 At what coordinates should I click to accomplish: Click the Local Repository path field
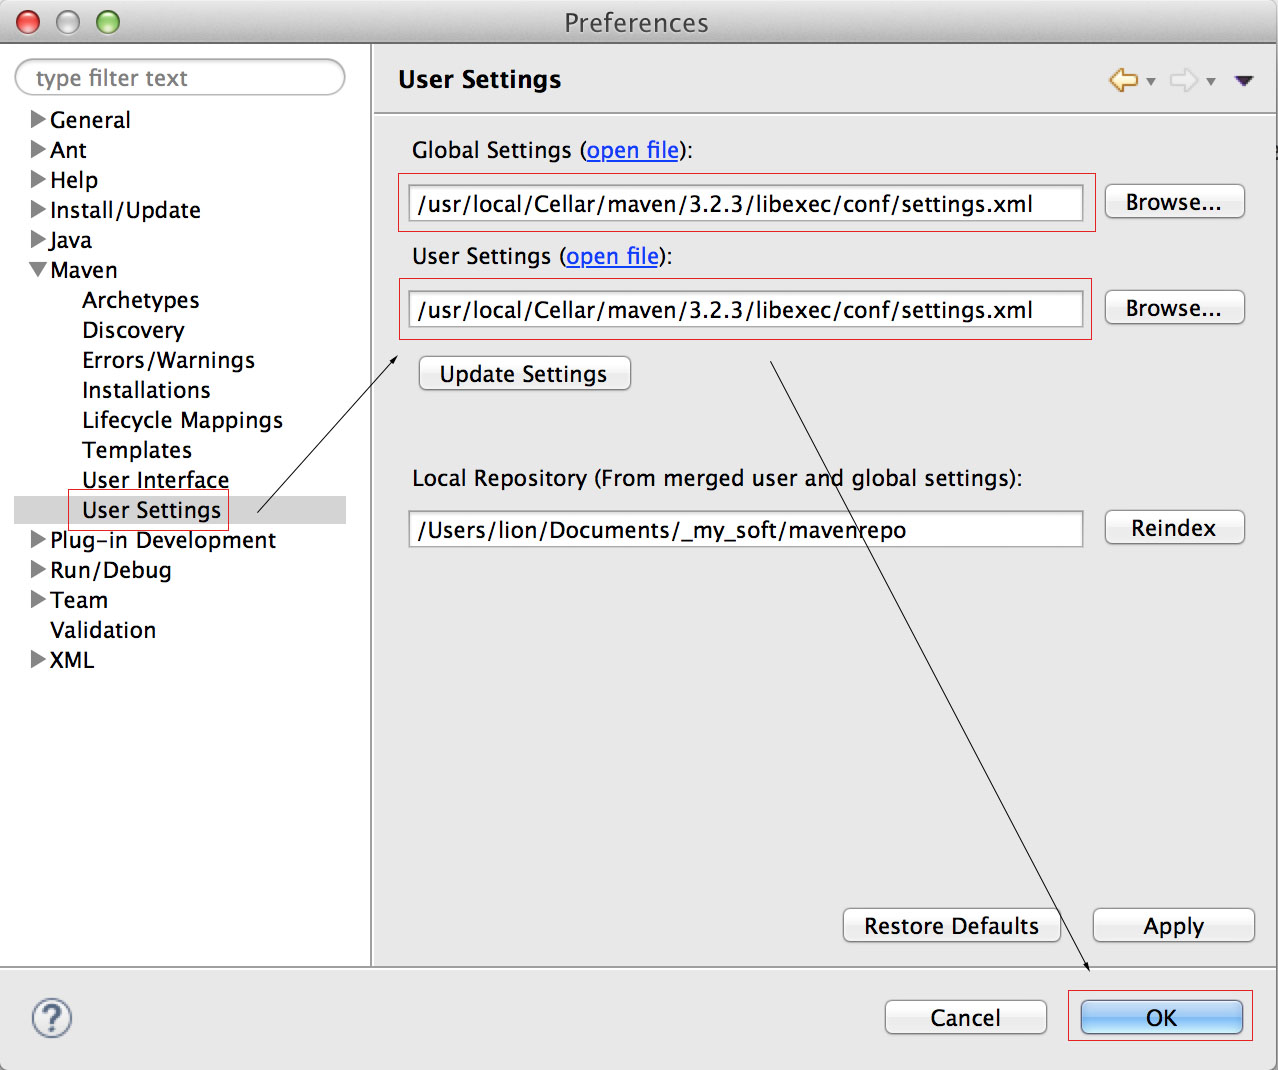746,530
